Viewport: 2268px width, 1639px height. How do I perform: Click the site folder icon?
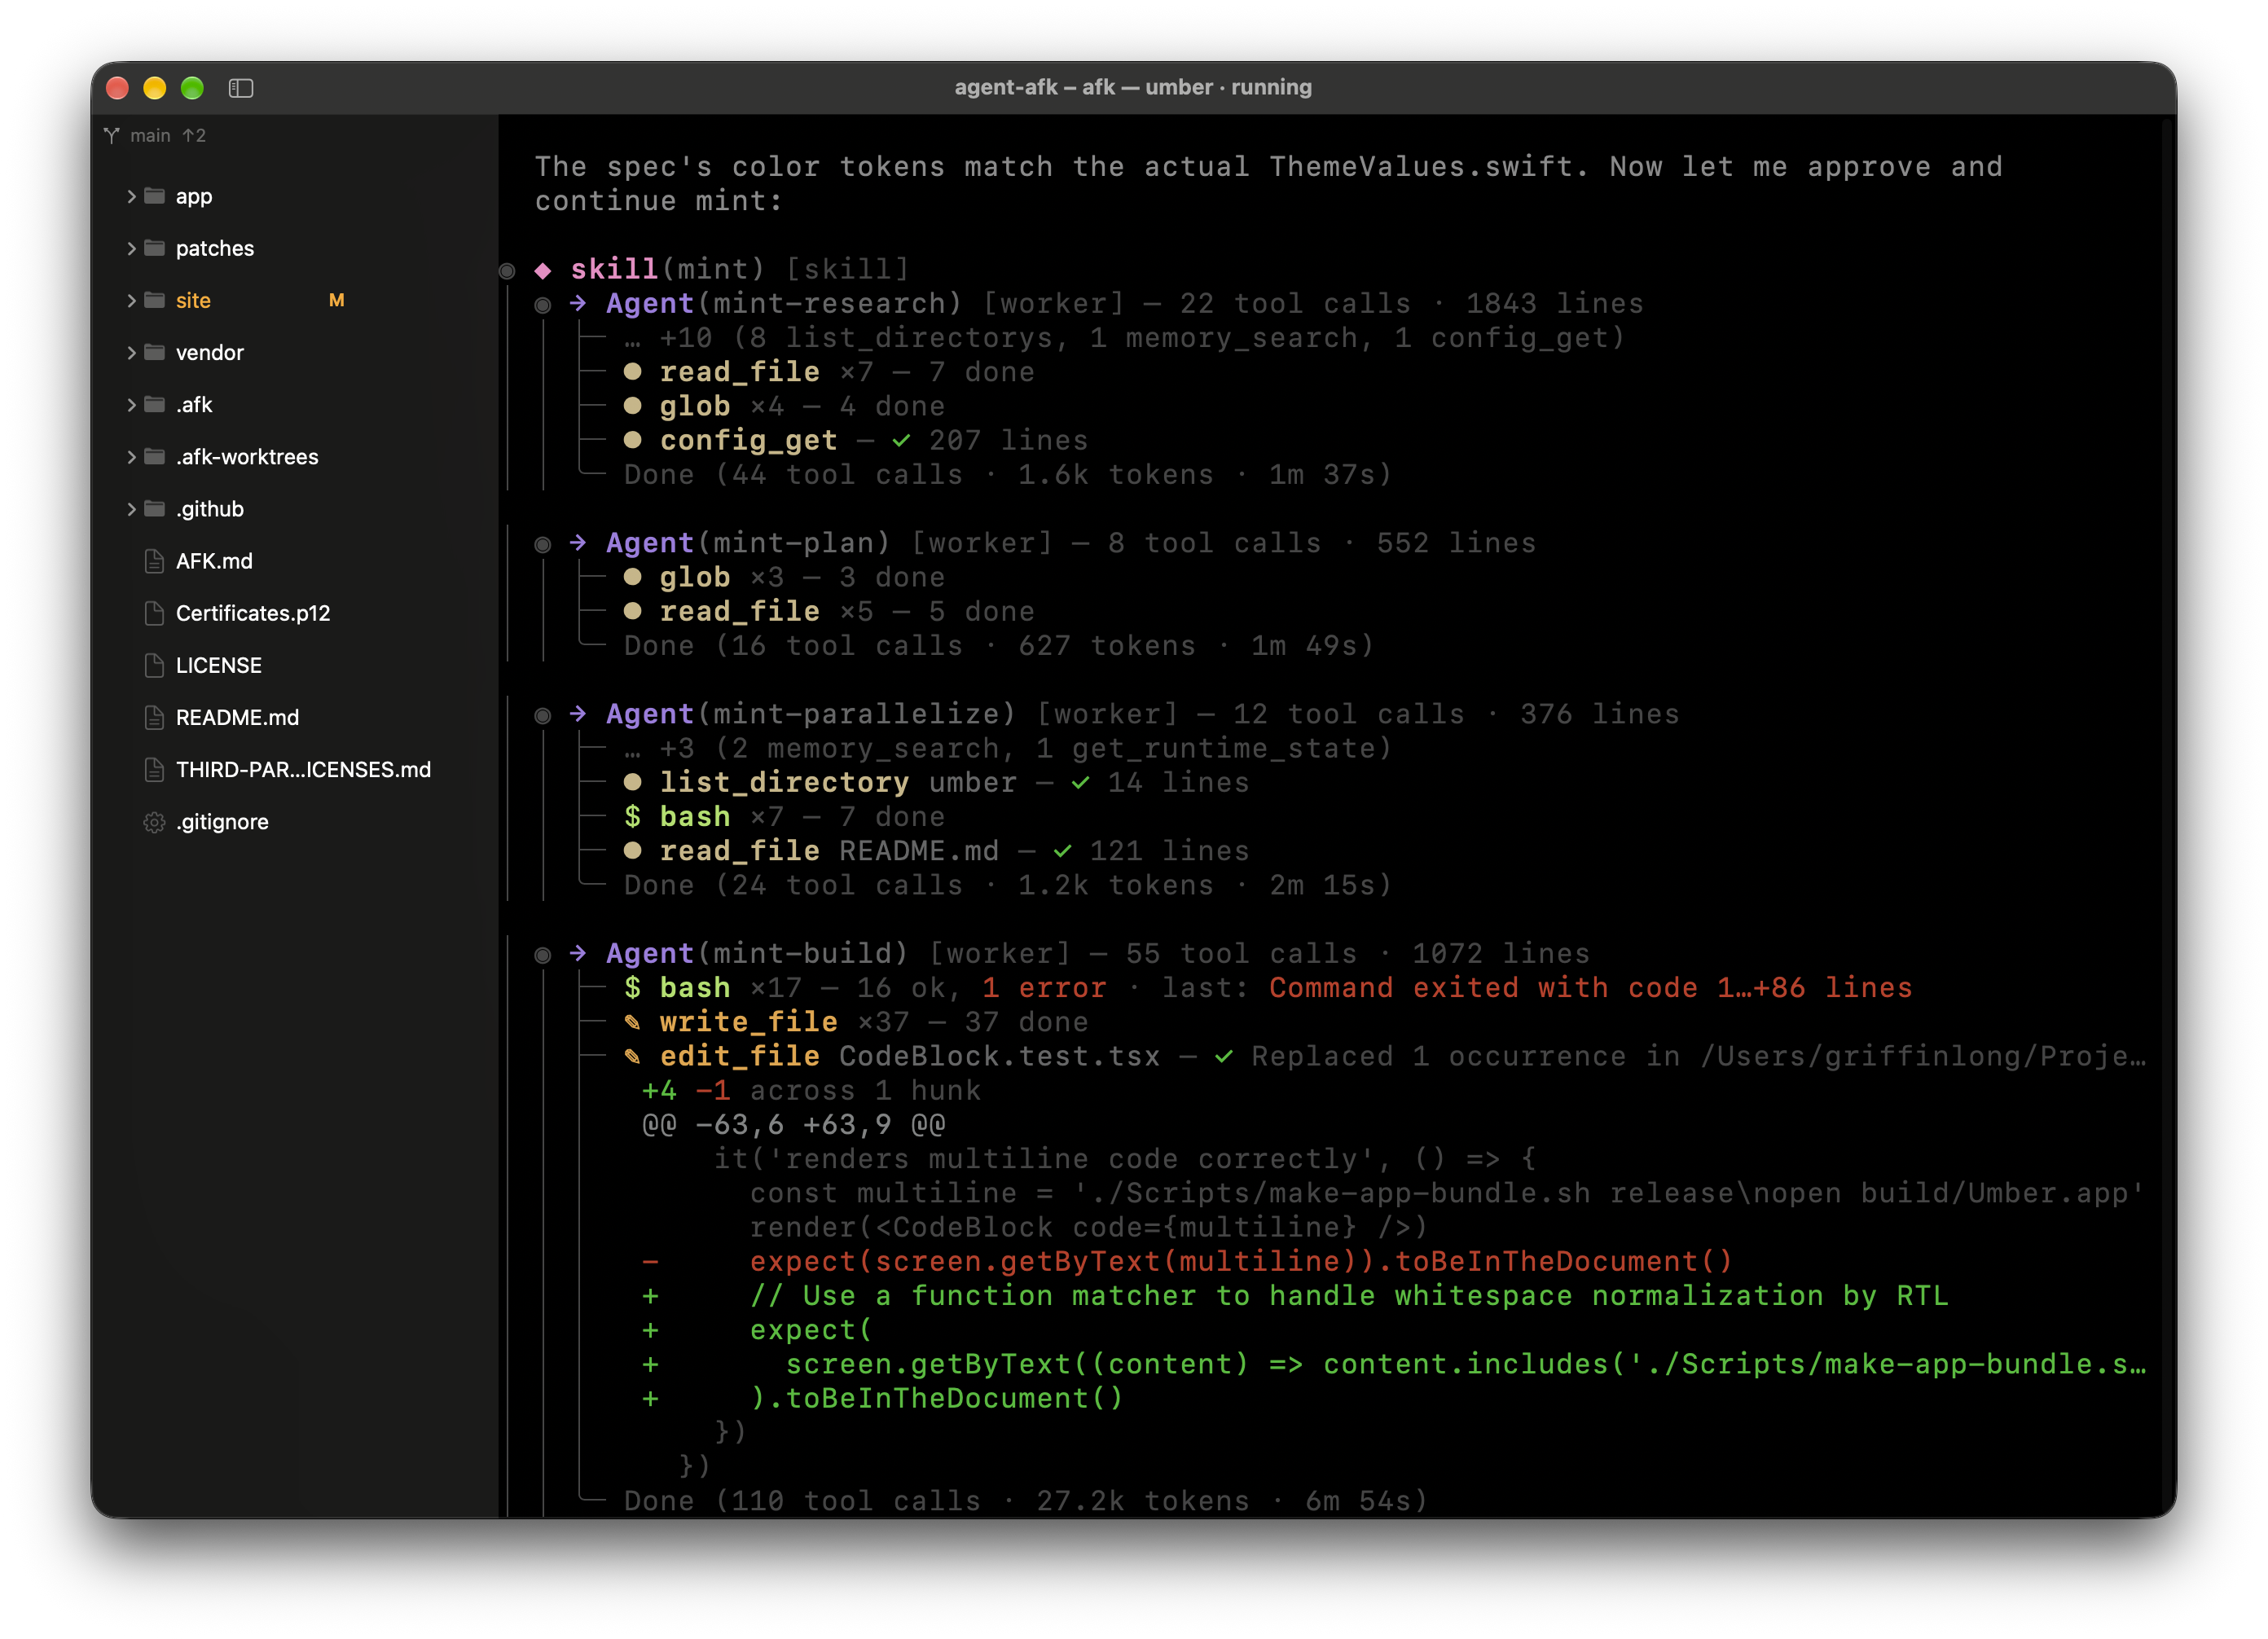coord(154,300)
